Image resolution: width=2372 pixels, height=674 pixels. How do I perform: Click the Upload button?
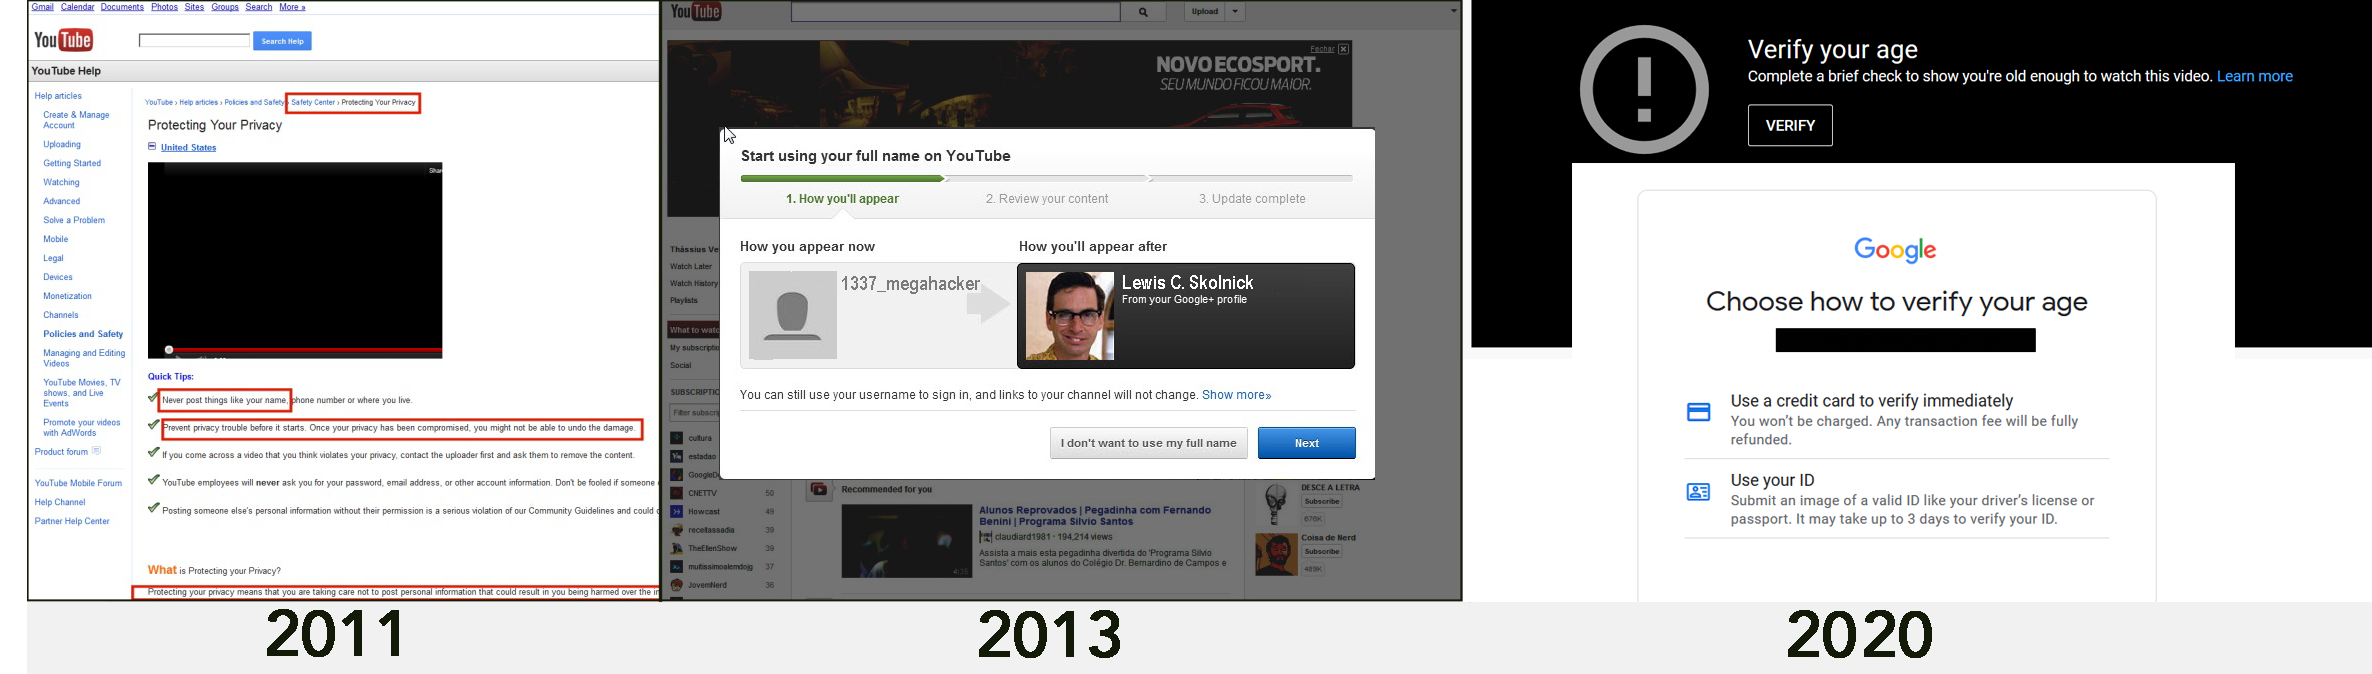click(x=1206, y=12)
